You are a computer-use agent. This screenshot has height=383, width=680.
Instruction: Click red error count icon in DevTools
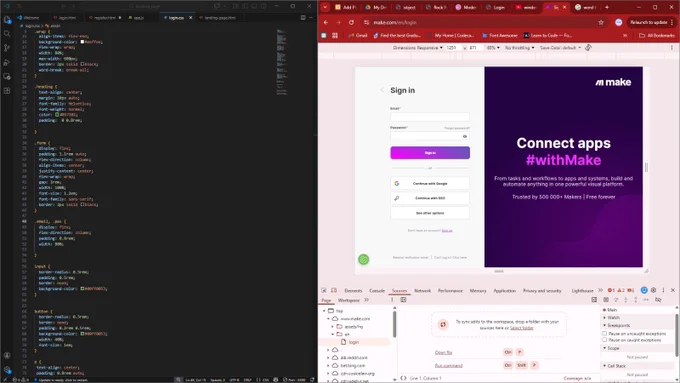click(x=611, y=291)
